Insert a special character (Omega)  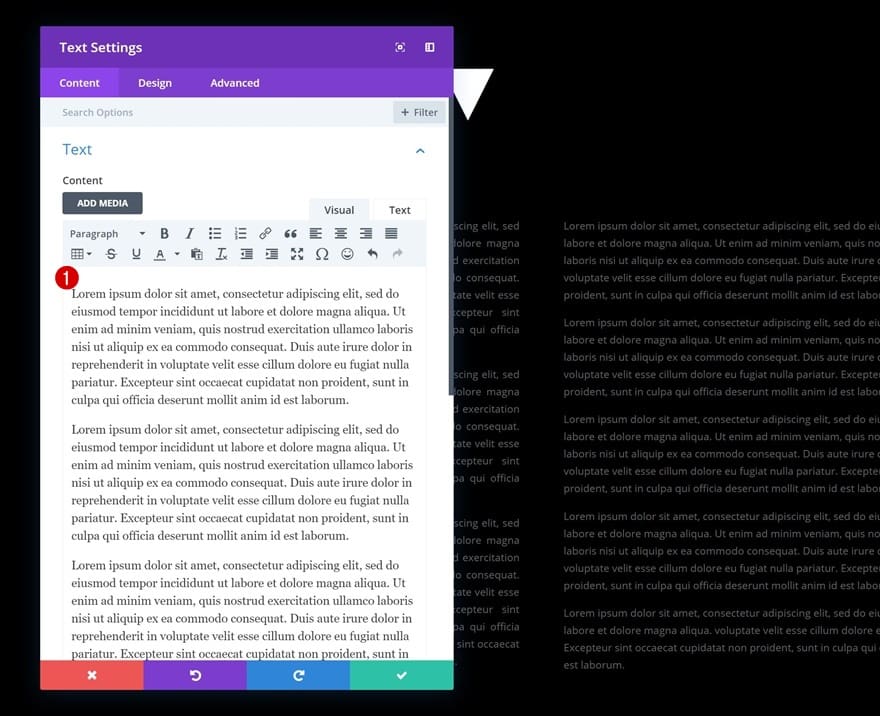pos(322,254)
